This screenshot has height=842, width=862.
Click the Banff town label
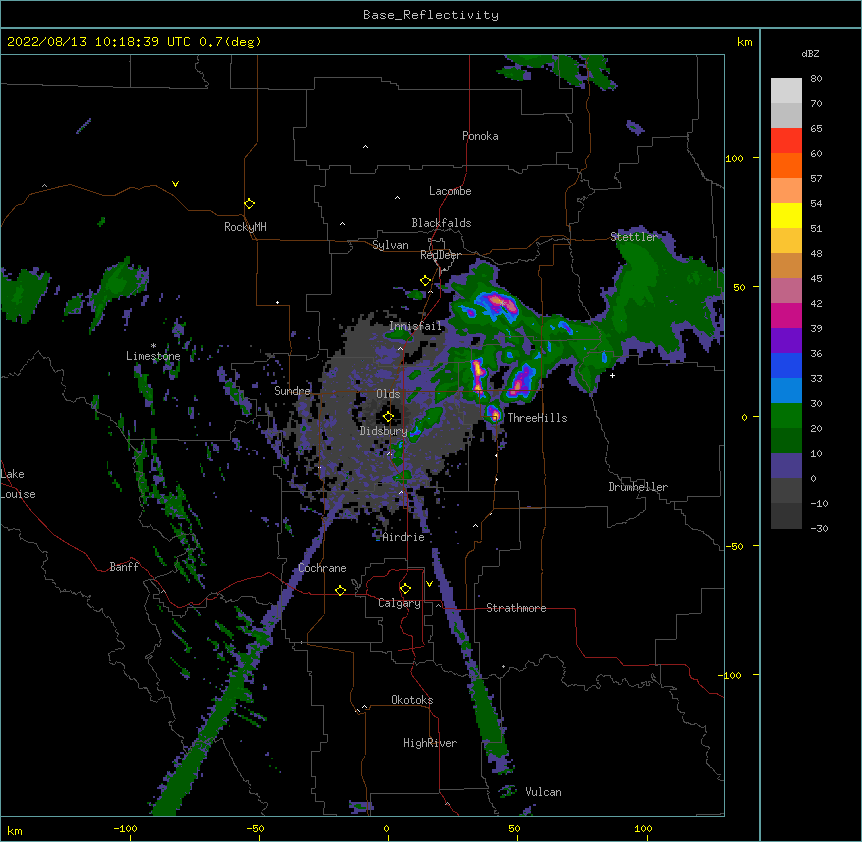(x=124, y=567)
